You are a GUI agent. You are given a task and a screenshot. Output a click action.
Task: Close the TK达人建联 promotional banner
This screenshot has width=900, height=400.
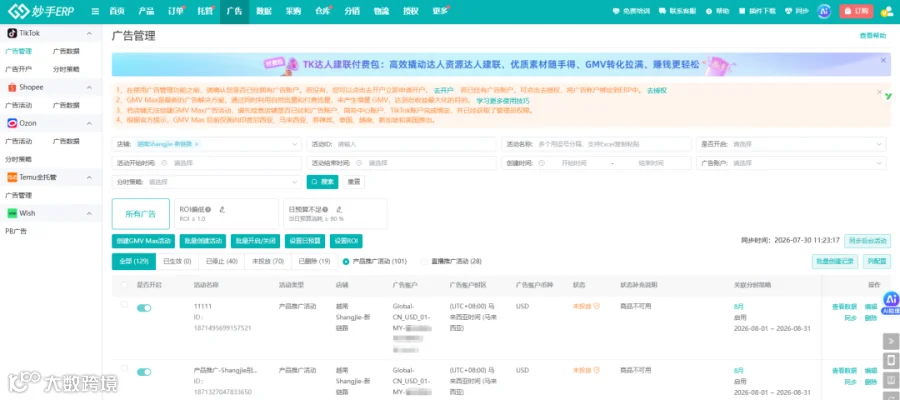pyautogui.click(x=883, y=60)
